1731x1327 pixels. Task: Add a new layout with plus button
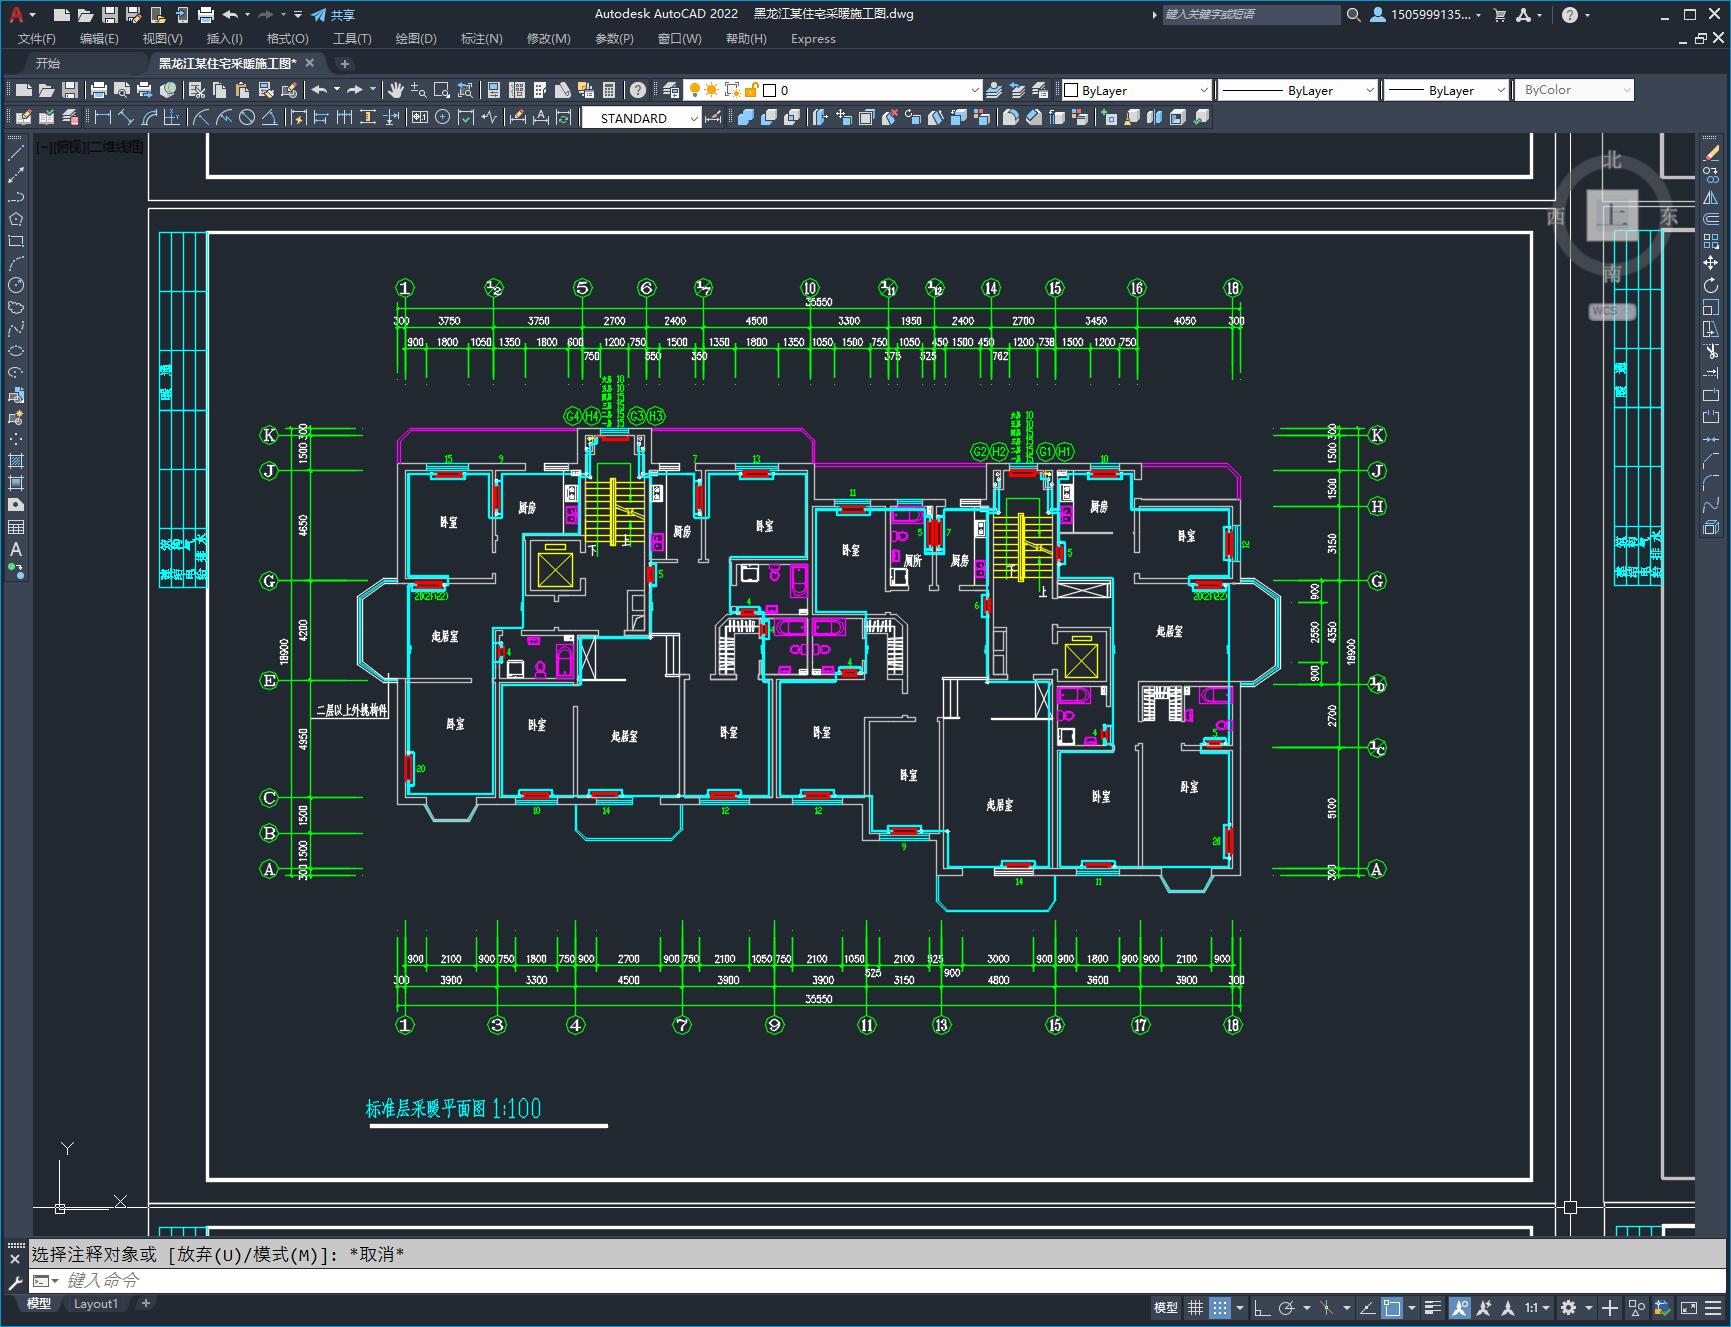click(x=146, y=1304)
